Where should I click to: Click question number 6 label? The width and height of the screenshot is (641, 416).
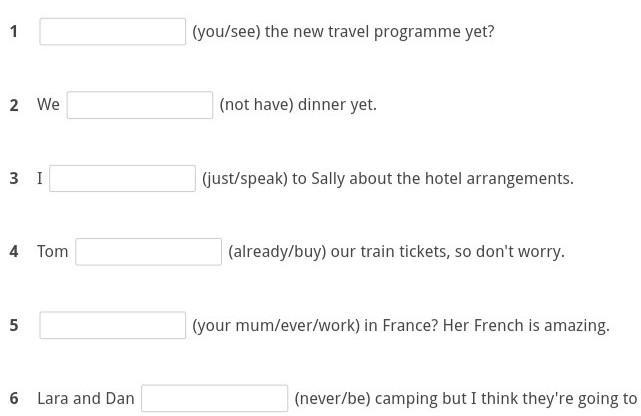14,398
